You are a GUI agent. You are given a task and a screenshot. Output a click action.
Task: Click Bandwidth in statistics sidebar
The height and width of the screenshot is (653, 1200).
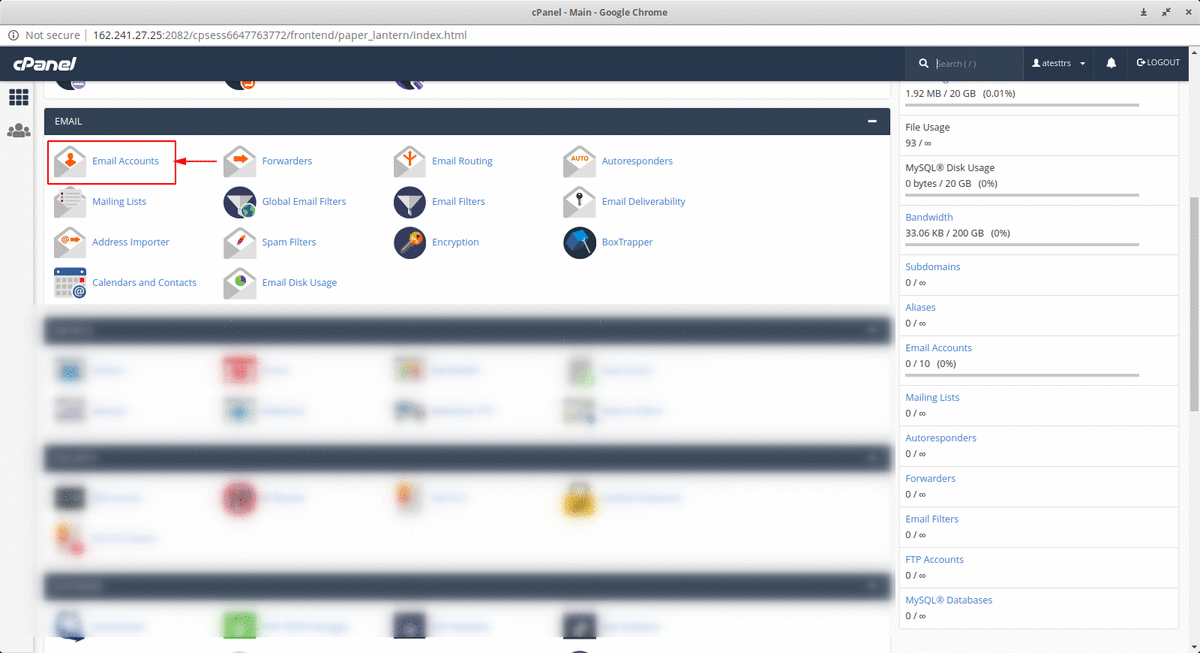tap(929, 217)
